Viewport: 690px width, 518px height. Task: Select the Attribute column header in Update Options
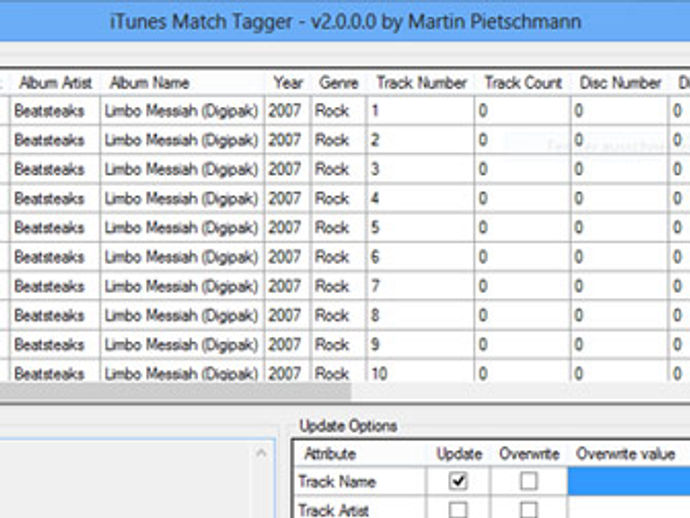pyautogui.click(x=360, y=454)
